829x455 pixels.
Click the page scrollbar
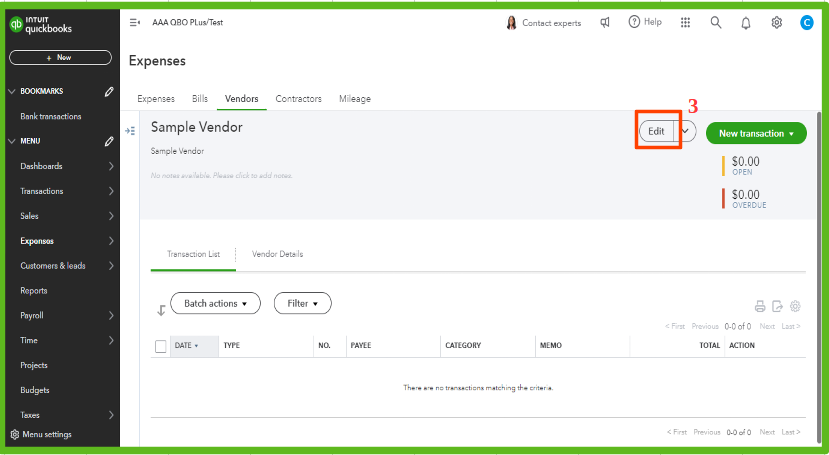point(820,275)
